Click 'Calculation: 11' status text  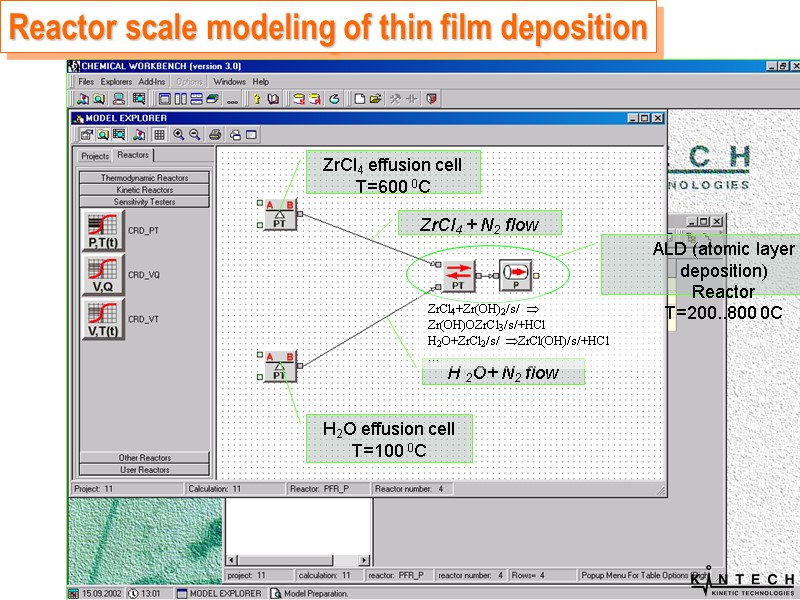click(214, 489)
